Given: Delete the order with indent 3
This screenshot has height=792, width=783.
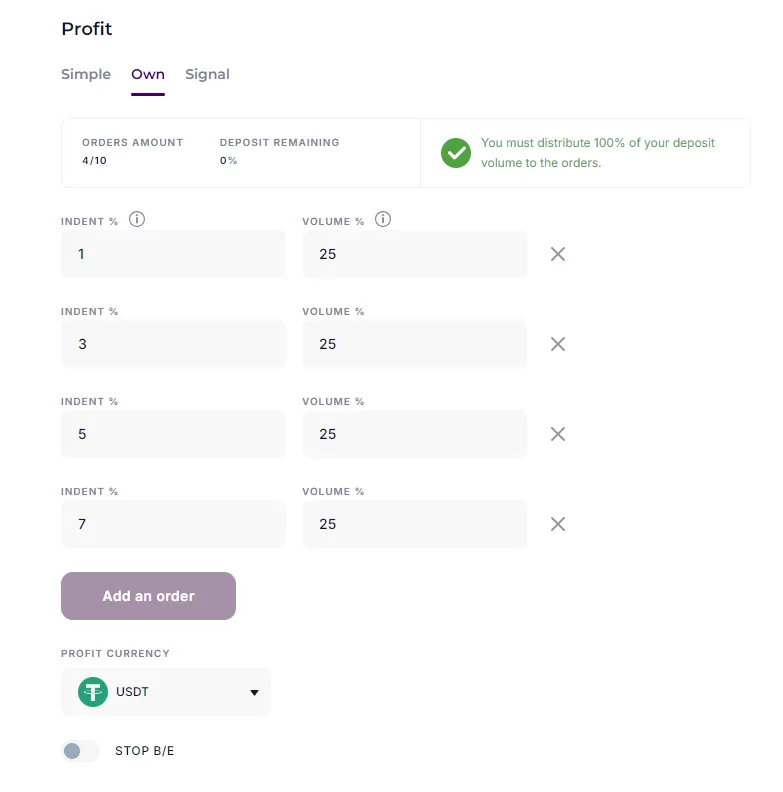Looking at the screenshot, I should pyautogui.click(x=558, y=344).
